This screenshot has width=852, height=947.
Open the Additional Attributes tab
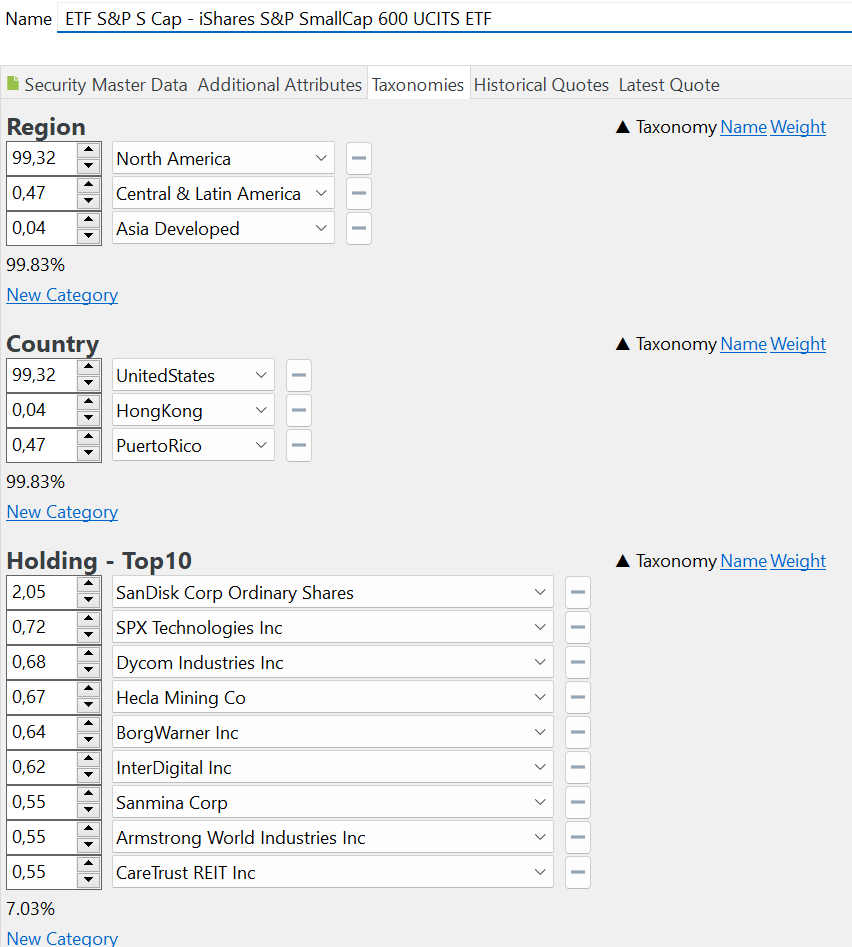coord(279,85)
